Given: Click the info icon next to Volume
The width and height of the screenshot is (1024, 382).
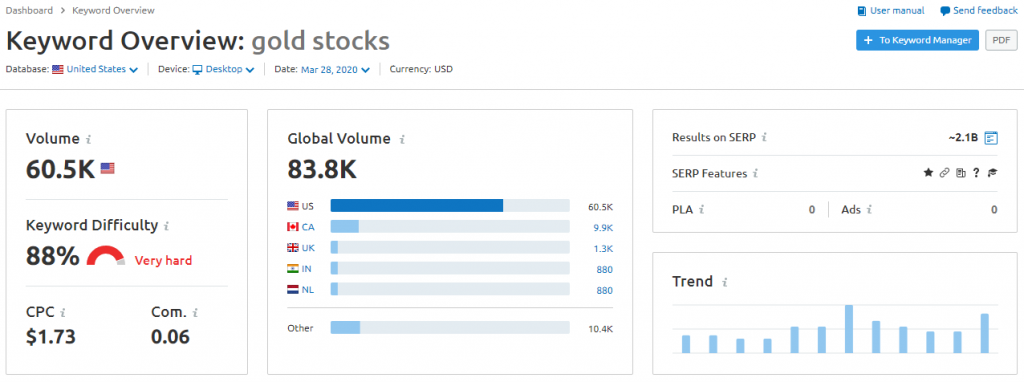Looking at the screenshot, I should point(89,139).
